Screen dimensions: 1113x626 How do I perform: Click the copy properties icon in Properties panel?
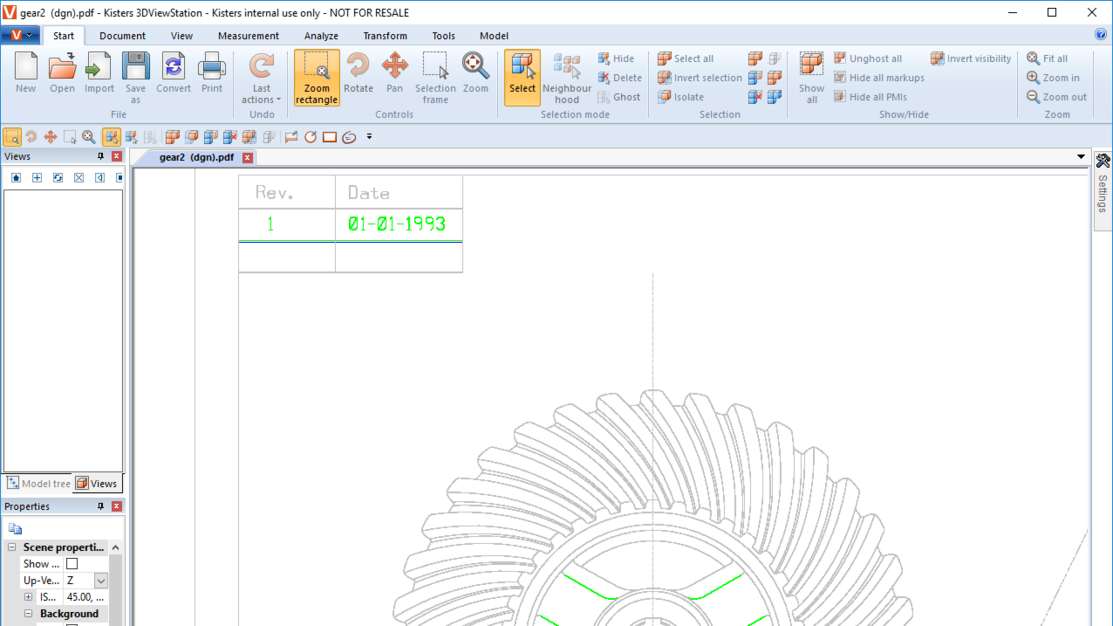(15, 529)
